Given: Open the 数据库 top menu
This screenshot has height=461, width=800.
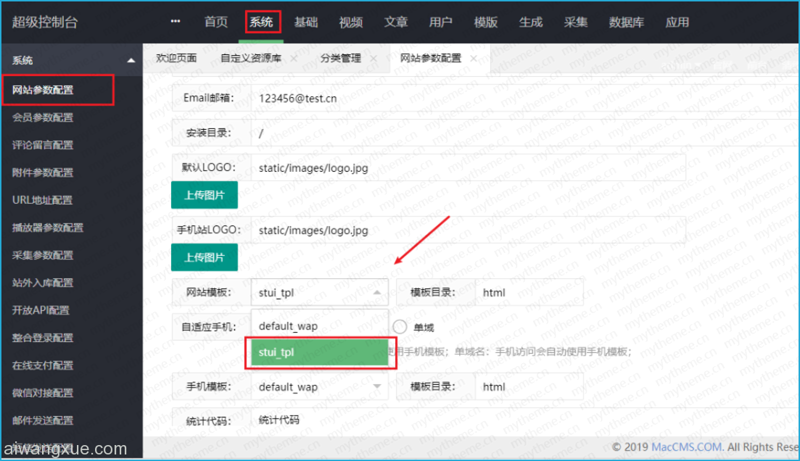Looking at the screenshot, I should (x=626, y=22).
